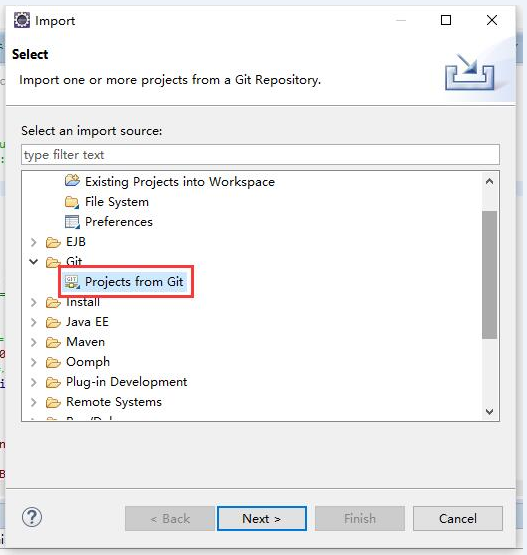Click the scrollbar up arrow
Viewport: 527px width, 555px height.
[489, 182]
